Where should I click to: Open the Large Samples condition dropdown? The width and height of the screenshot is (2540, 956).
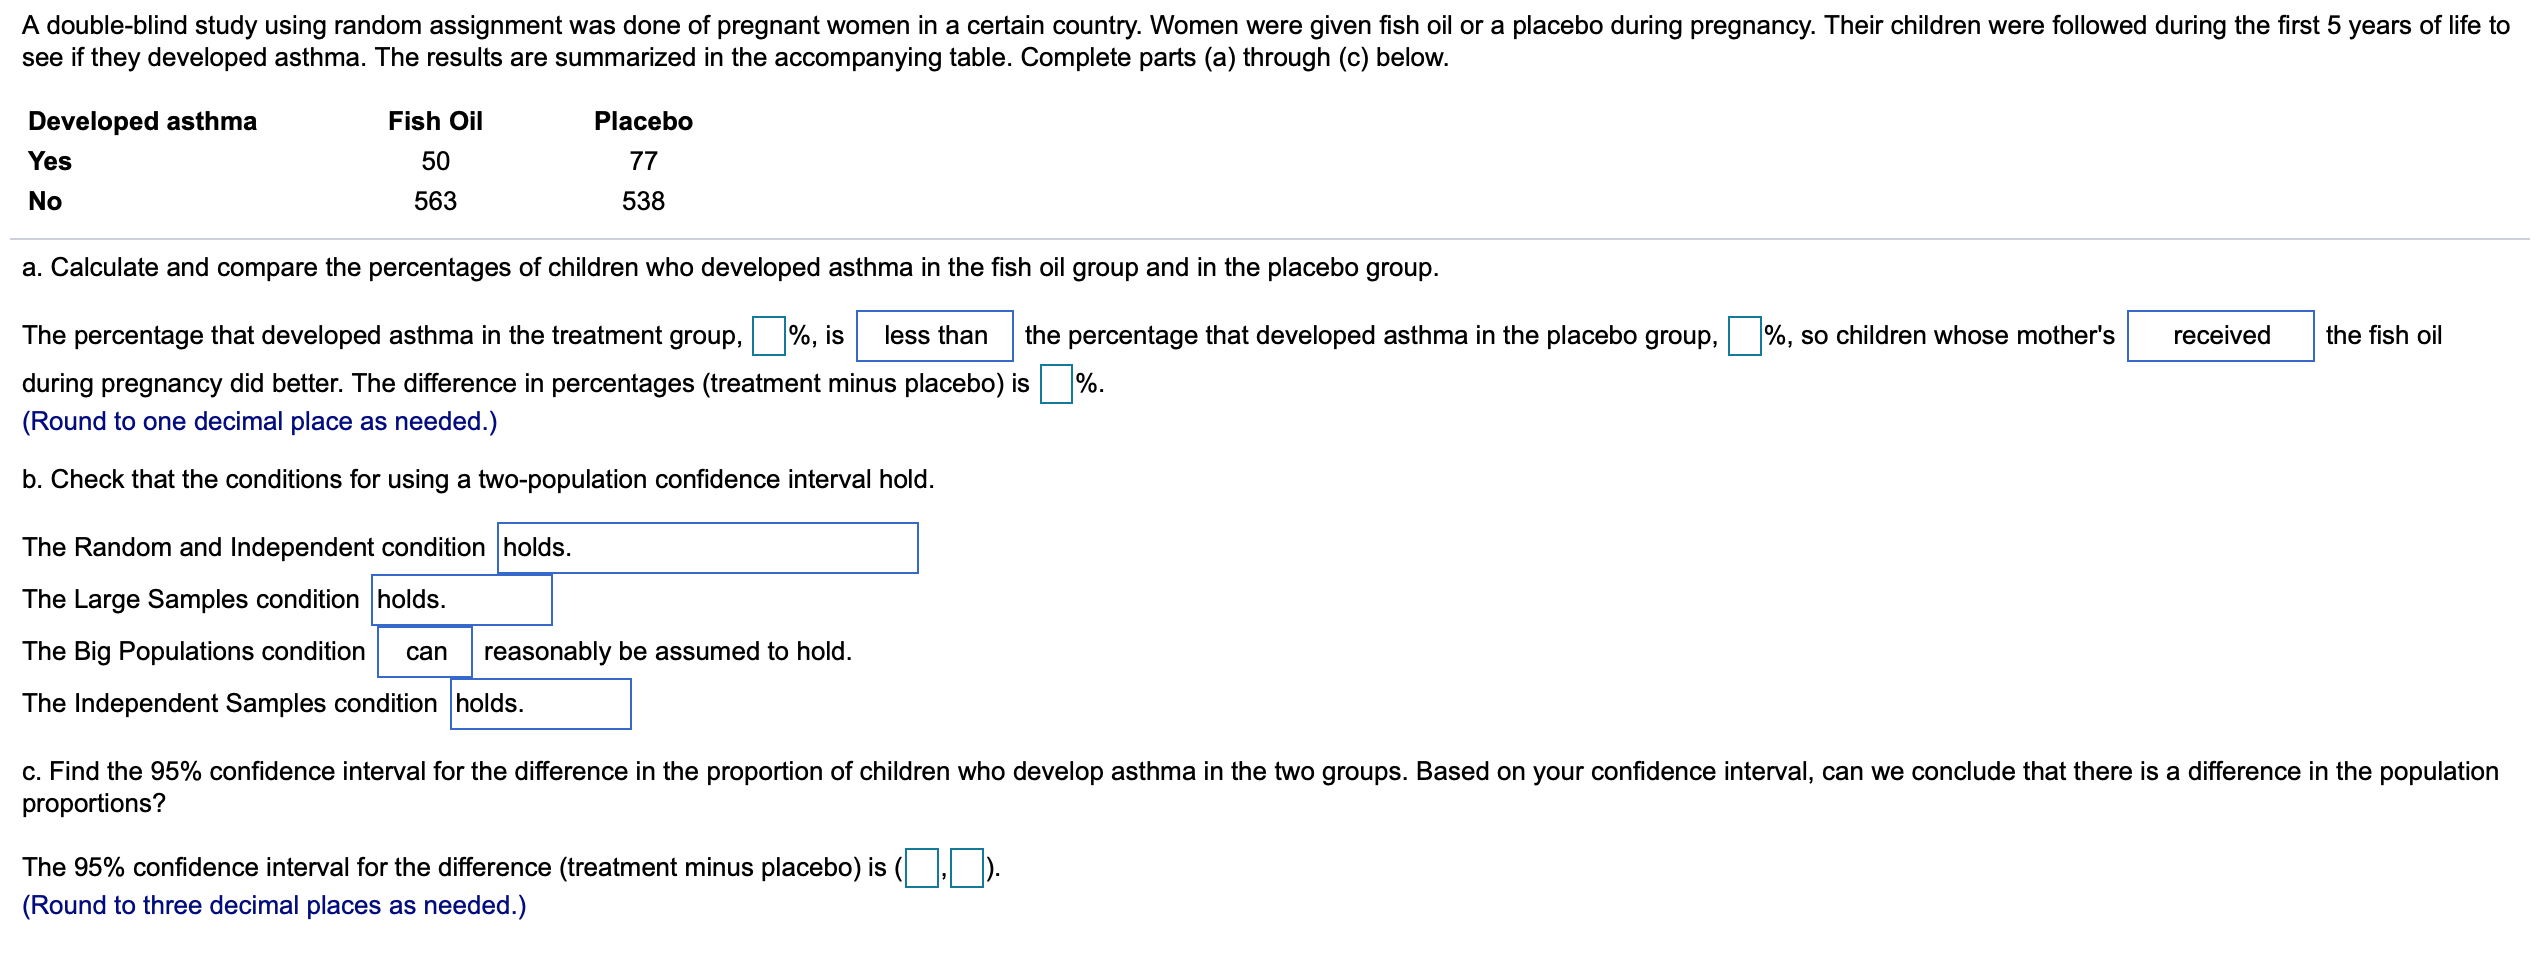pyautogui.click(x=461, y=600)
